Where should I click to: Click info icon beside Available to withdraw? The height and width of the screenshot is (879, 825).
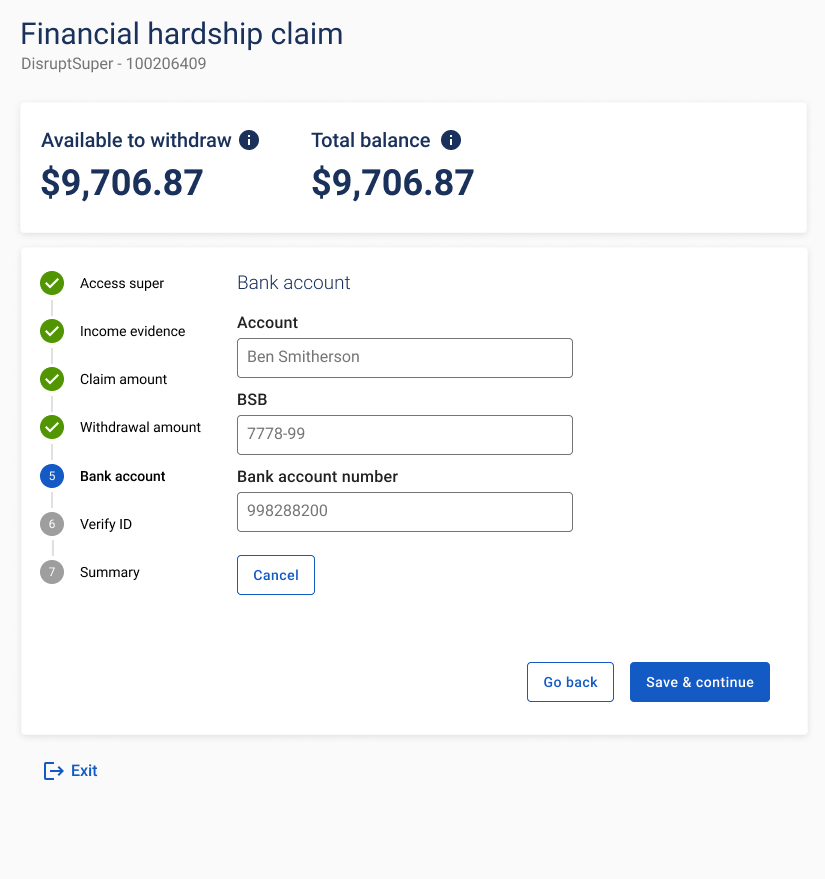(249, 140)
